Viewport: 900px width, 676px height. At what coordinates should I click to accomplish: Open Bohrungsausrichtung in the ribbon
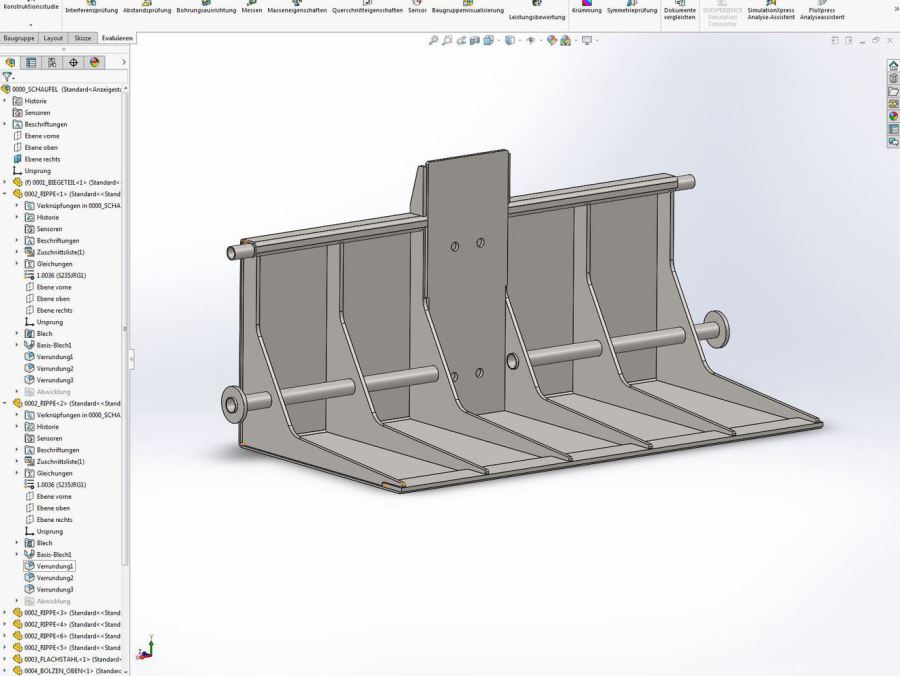206,7
